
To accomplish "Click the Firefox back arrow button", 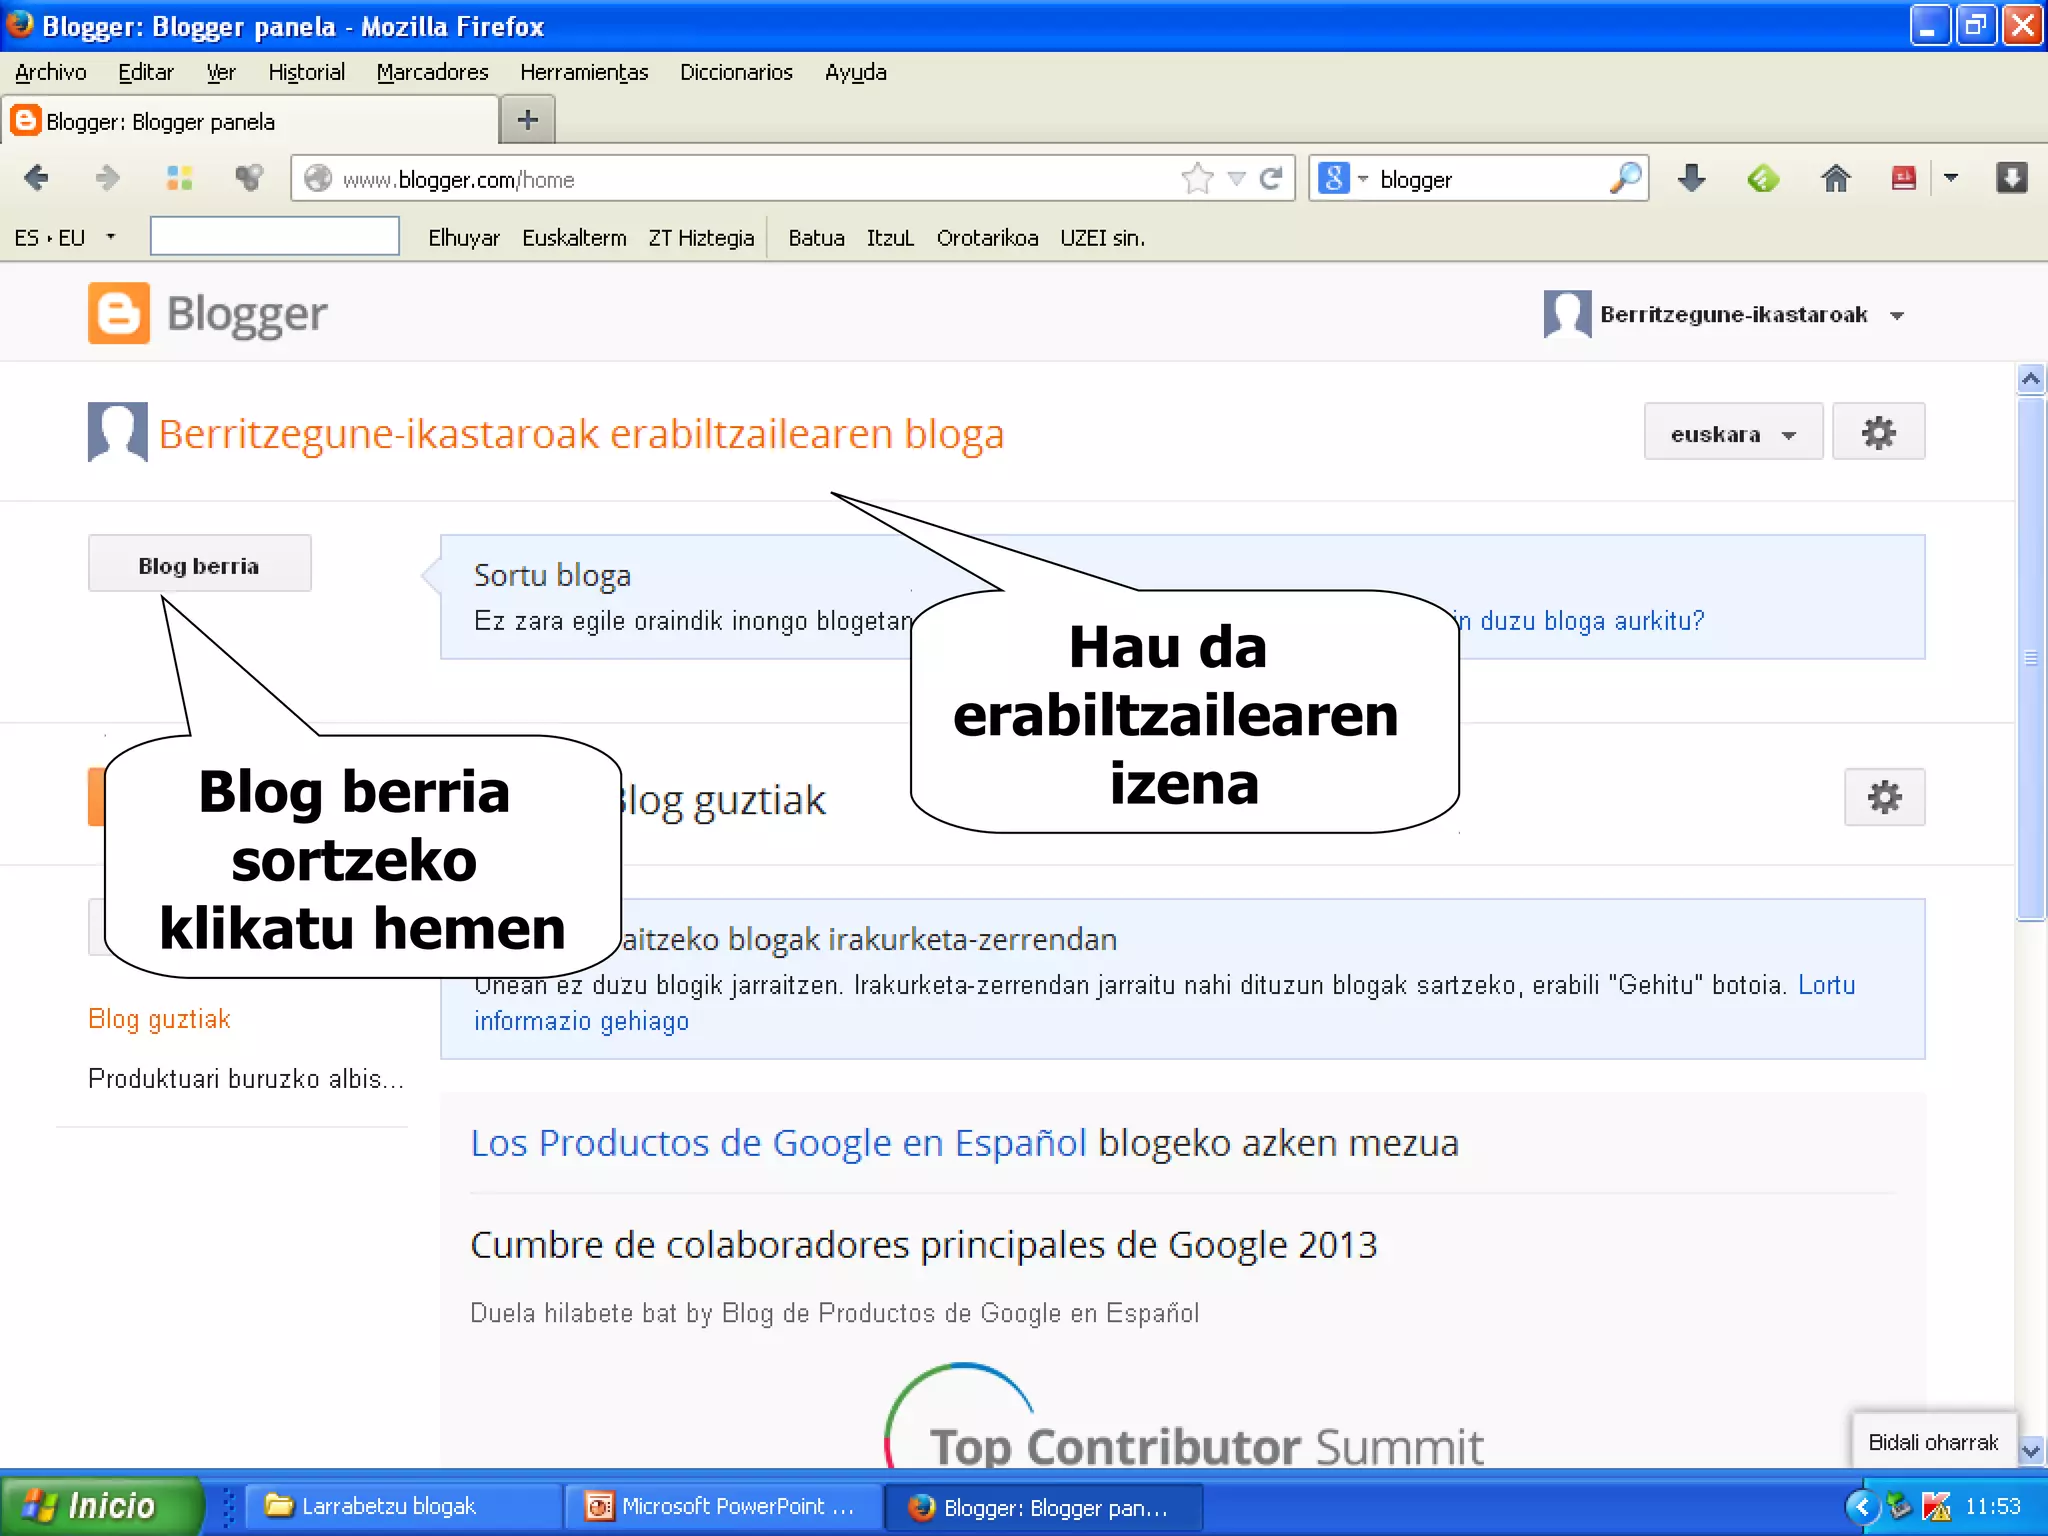I will point(36,179).
